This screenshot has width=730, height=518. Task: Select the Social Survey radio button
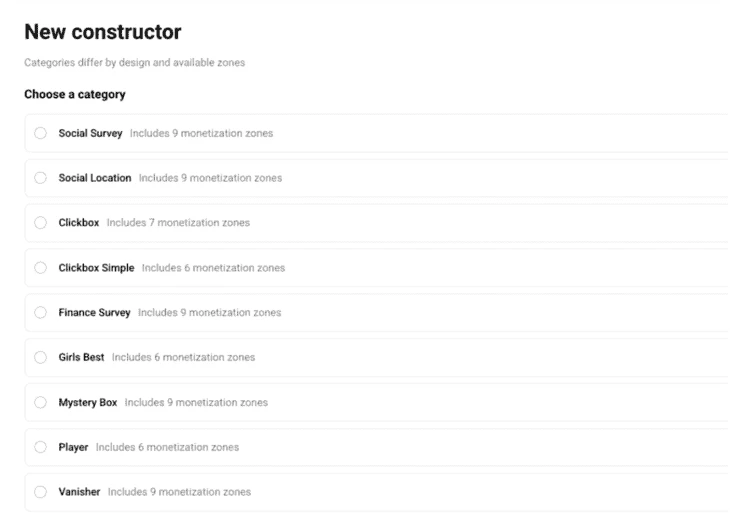(x=40, y=133)
